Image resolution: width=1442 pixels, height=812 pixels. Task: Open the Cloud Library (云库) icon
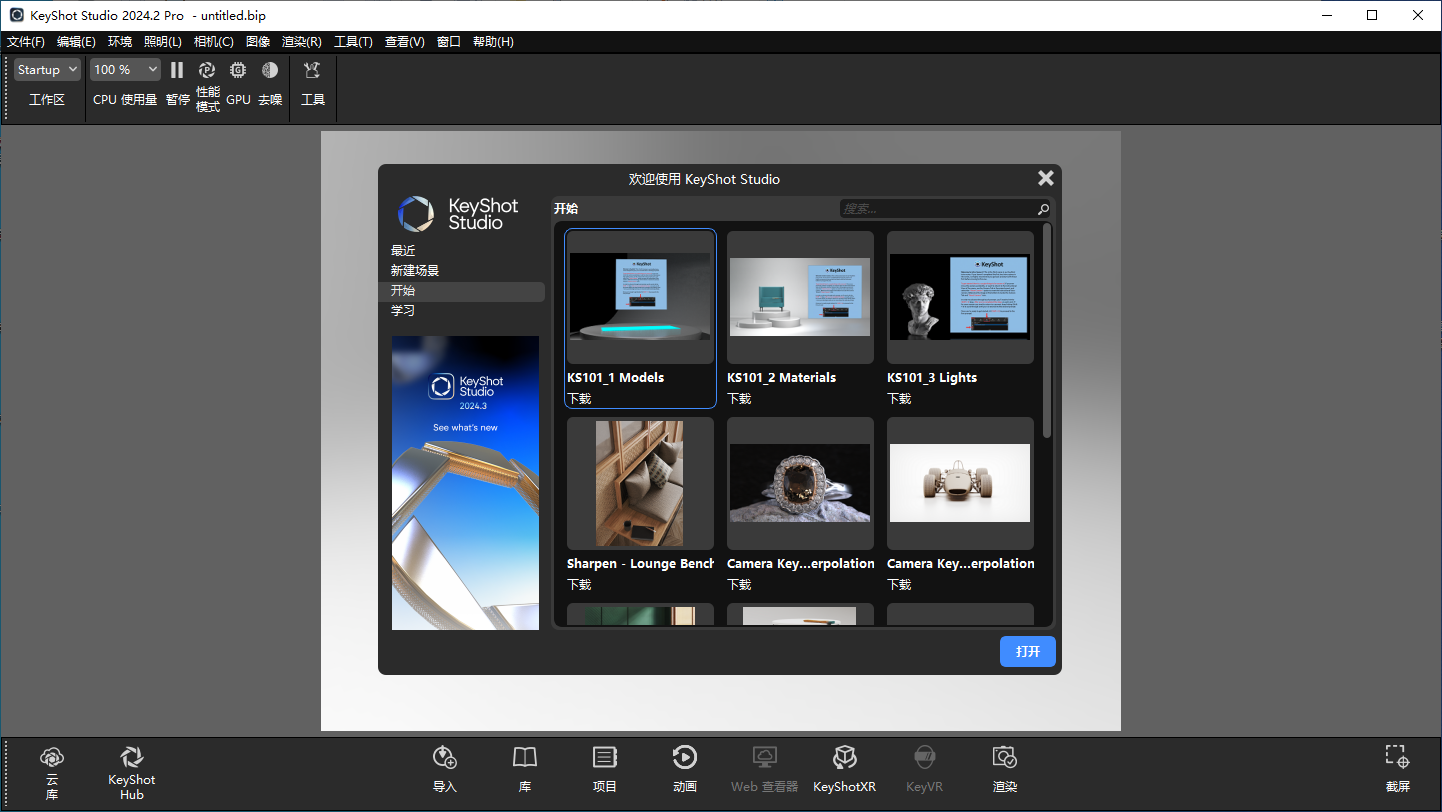(52, 772)
